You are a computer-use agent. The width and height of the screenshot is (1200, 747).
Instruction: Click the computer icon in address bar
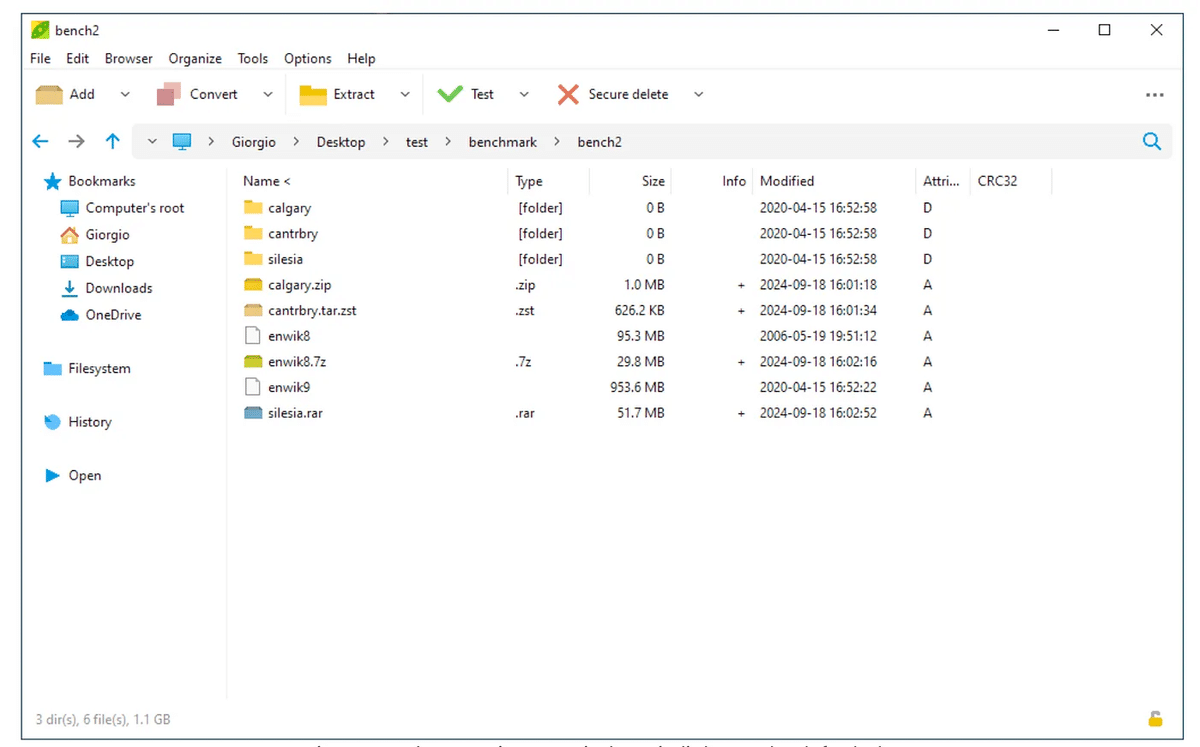(x=181, y=142)
